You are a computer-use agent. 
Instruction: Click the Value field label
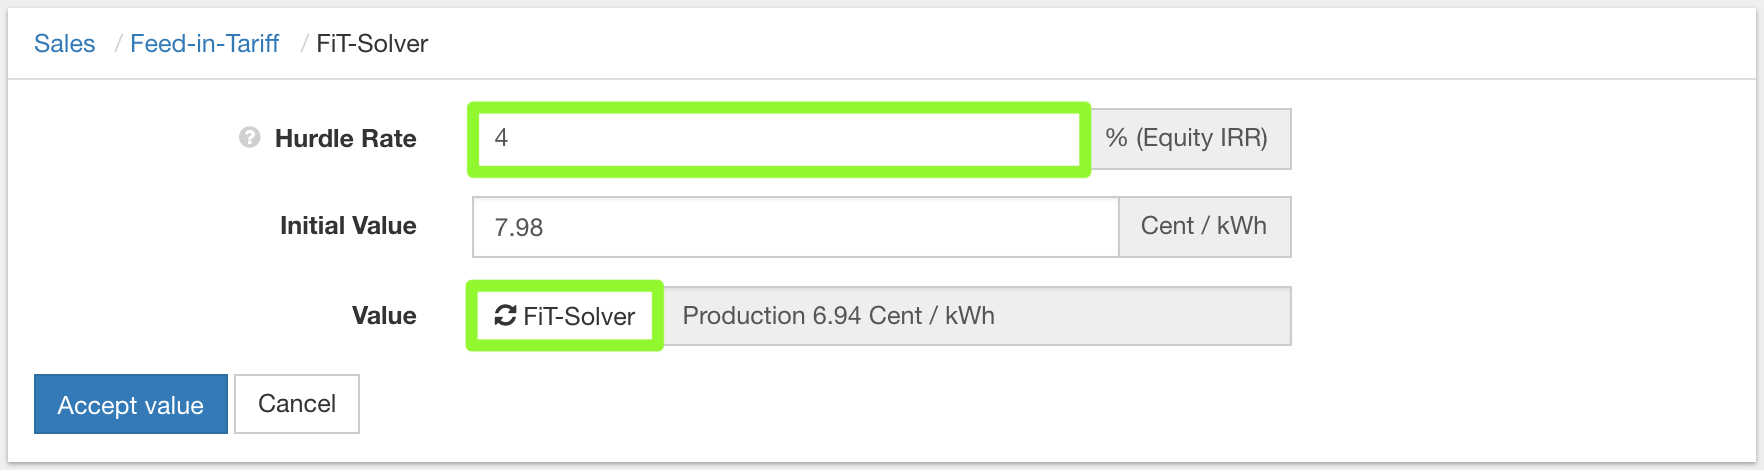tap(384, 316)
